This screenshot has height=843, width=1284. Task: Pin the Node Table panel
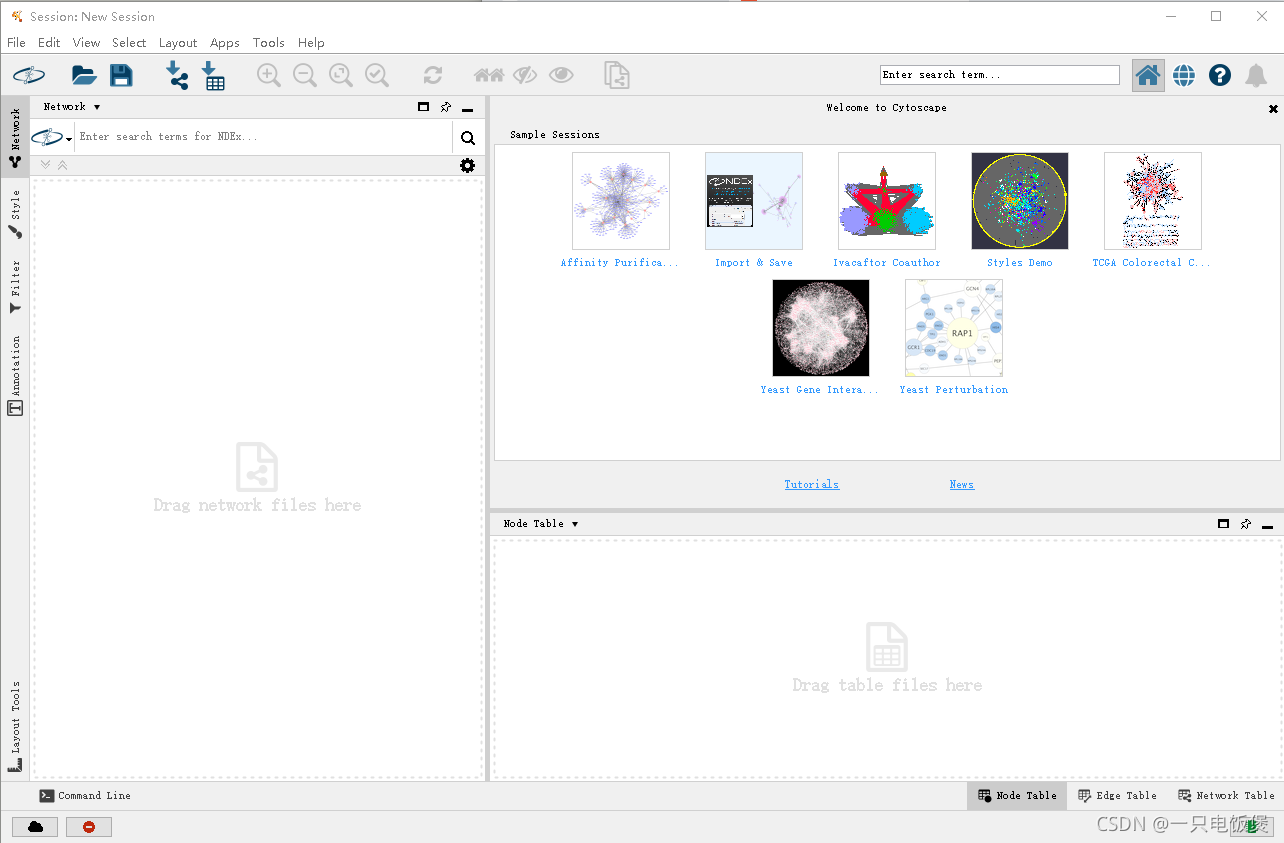(1245, 524)
